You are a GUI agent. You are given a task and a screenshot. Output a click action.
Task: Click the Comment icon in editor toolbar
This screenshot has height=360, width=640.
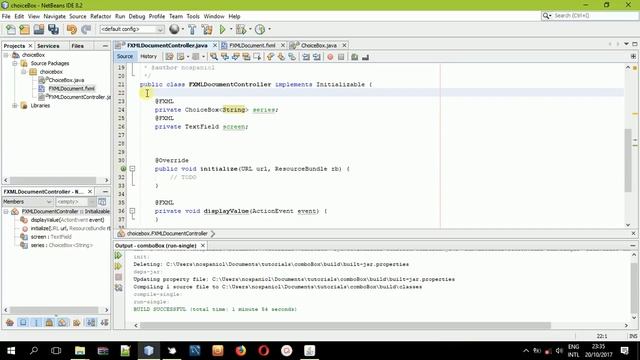tap(354, 57)
